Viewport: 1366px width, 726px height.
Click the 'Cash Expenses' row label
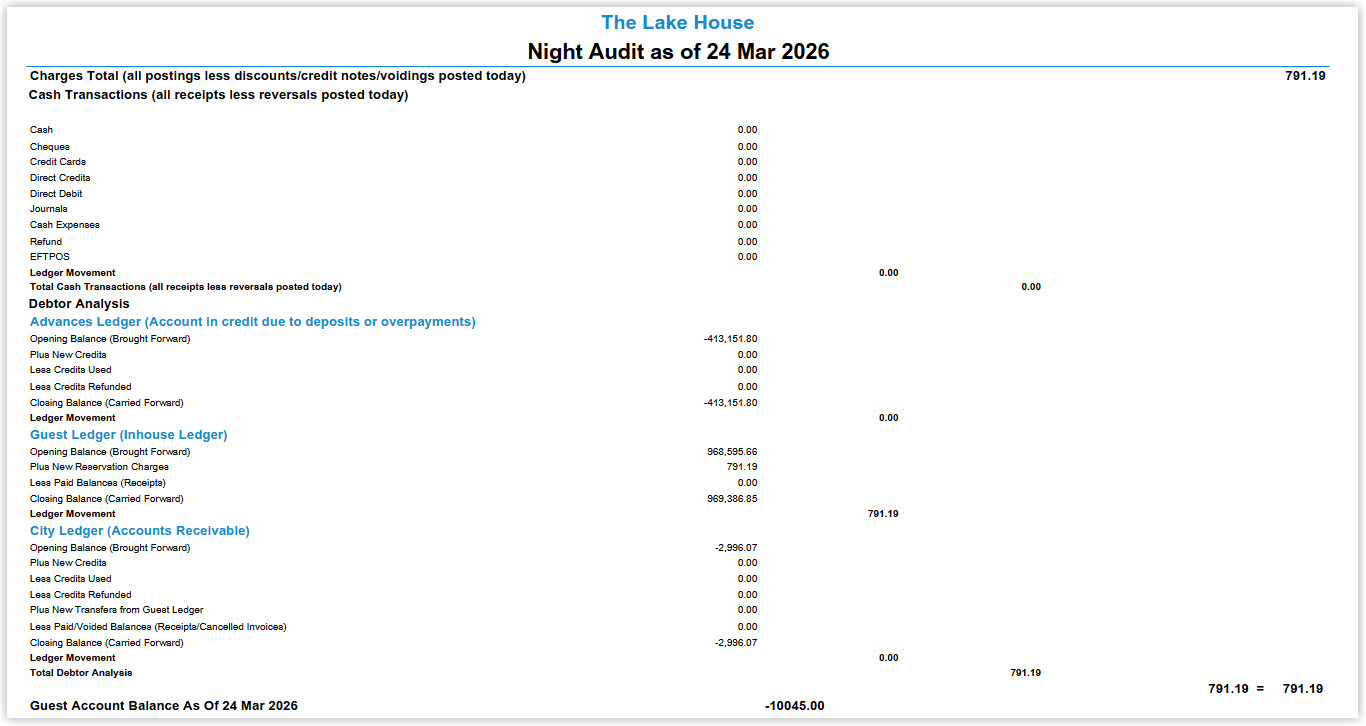click(65, 225)
